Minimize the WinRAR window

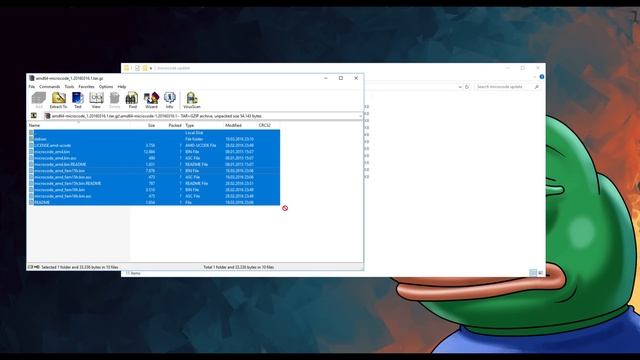pos(326,78)
